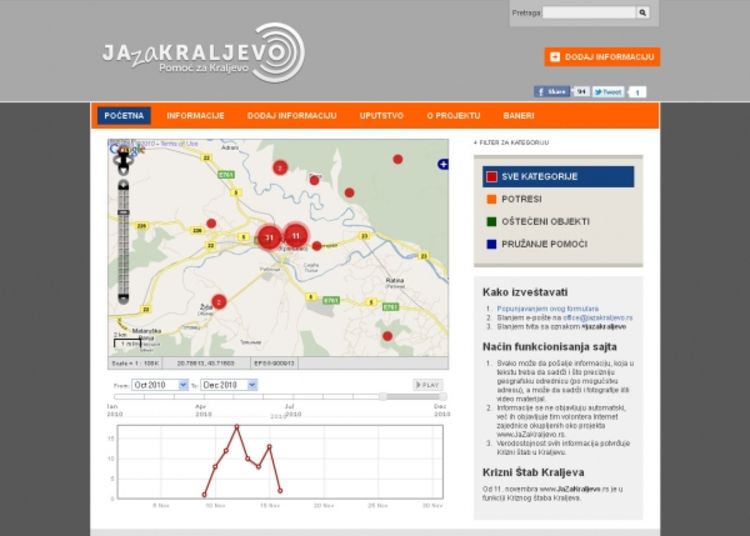Viewport: 750px width, 536px height.
Task: Open the cluster marker labeled 11
Action: pos(296,235)
